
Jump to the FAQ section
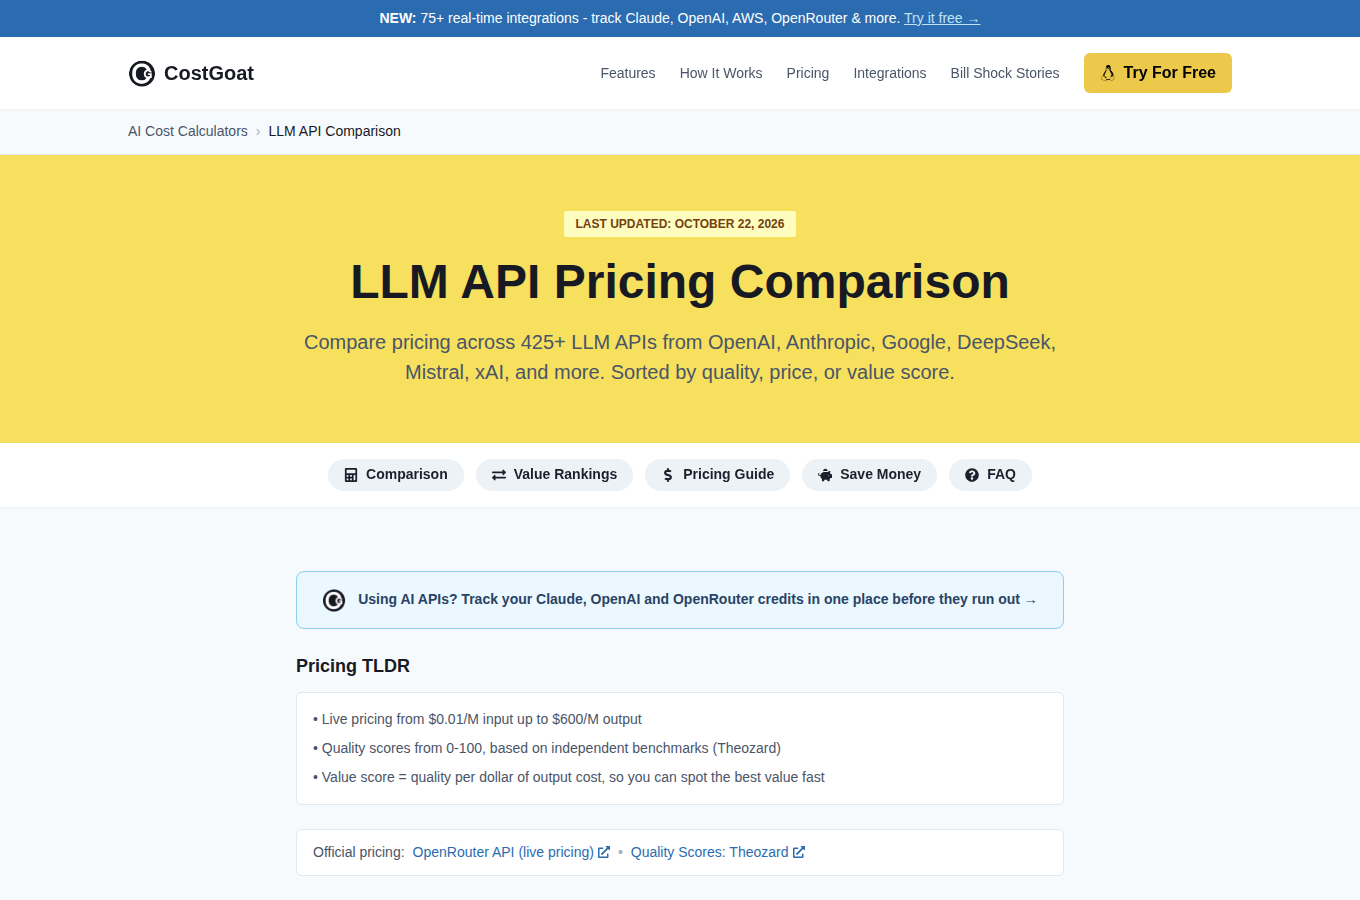pyautogui.click(x=990, y=475)
